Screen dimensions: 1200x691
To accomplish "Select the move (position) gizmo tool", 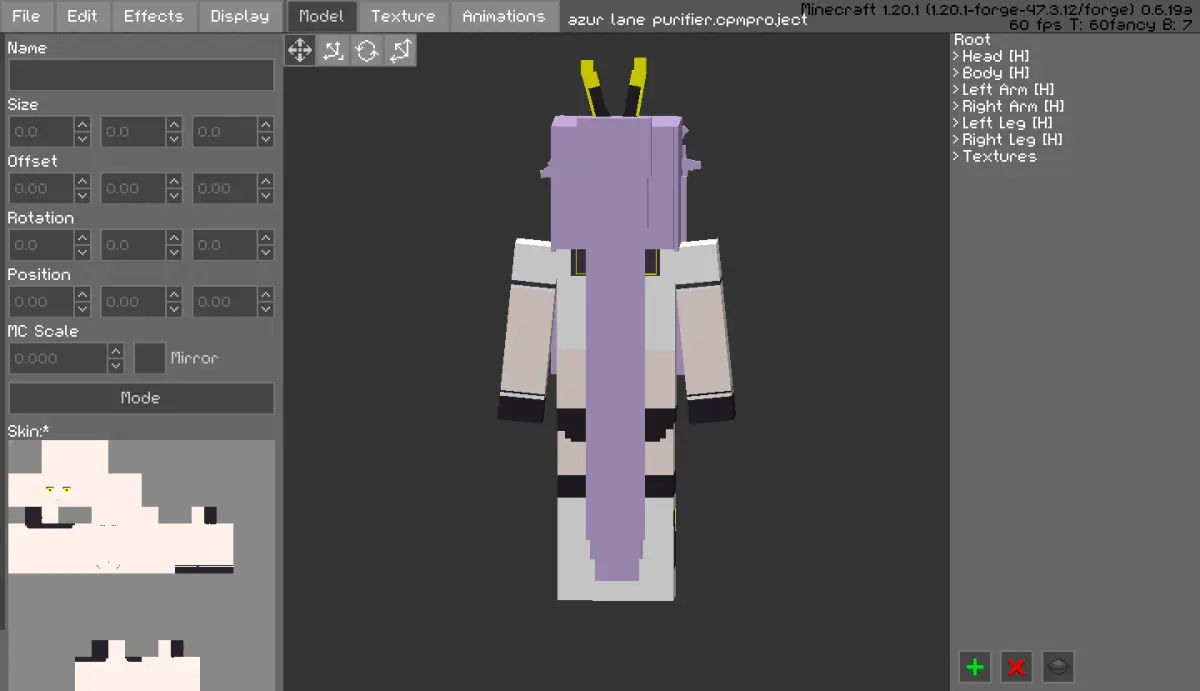I will coord(300,50).
